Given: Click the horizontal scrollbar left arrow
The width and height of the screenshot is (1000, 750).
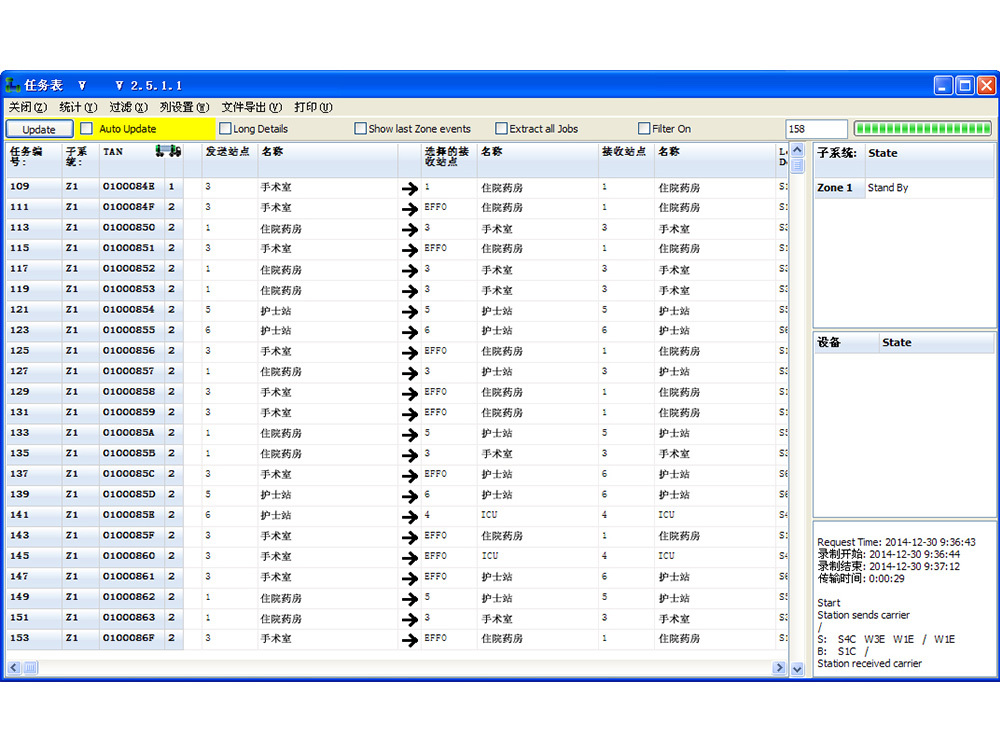Looking at the screenshot, I should coord(14,668).
